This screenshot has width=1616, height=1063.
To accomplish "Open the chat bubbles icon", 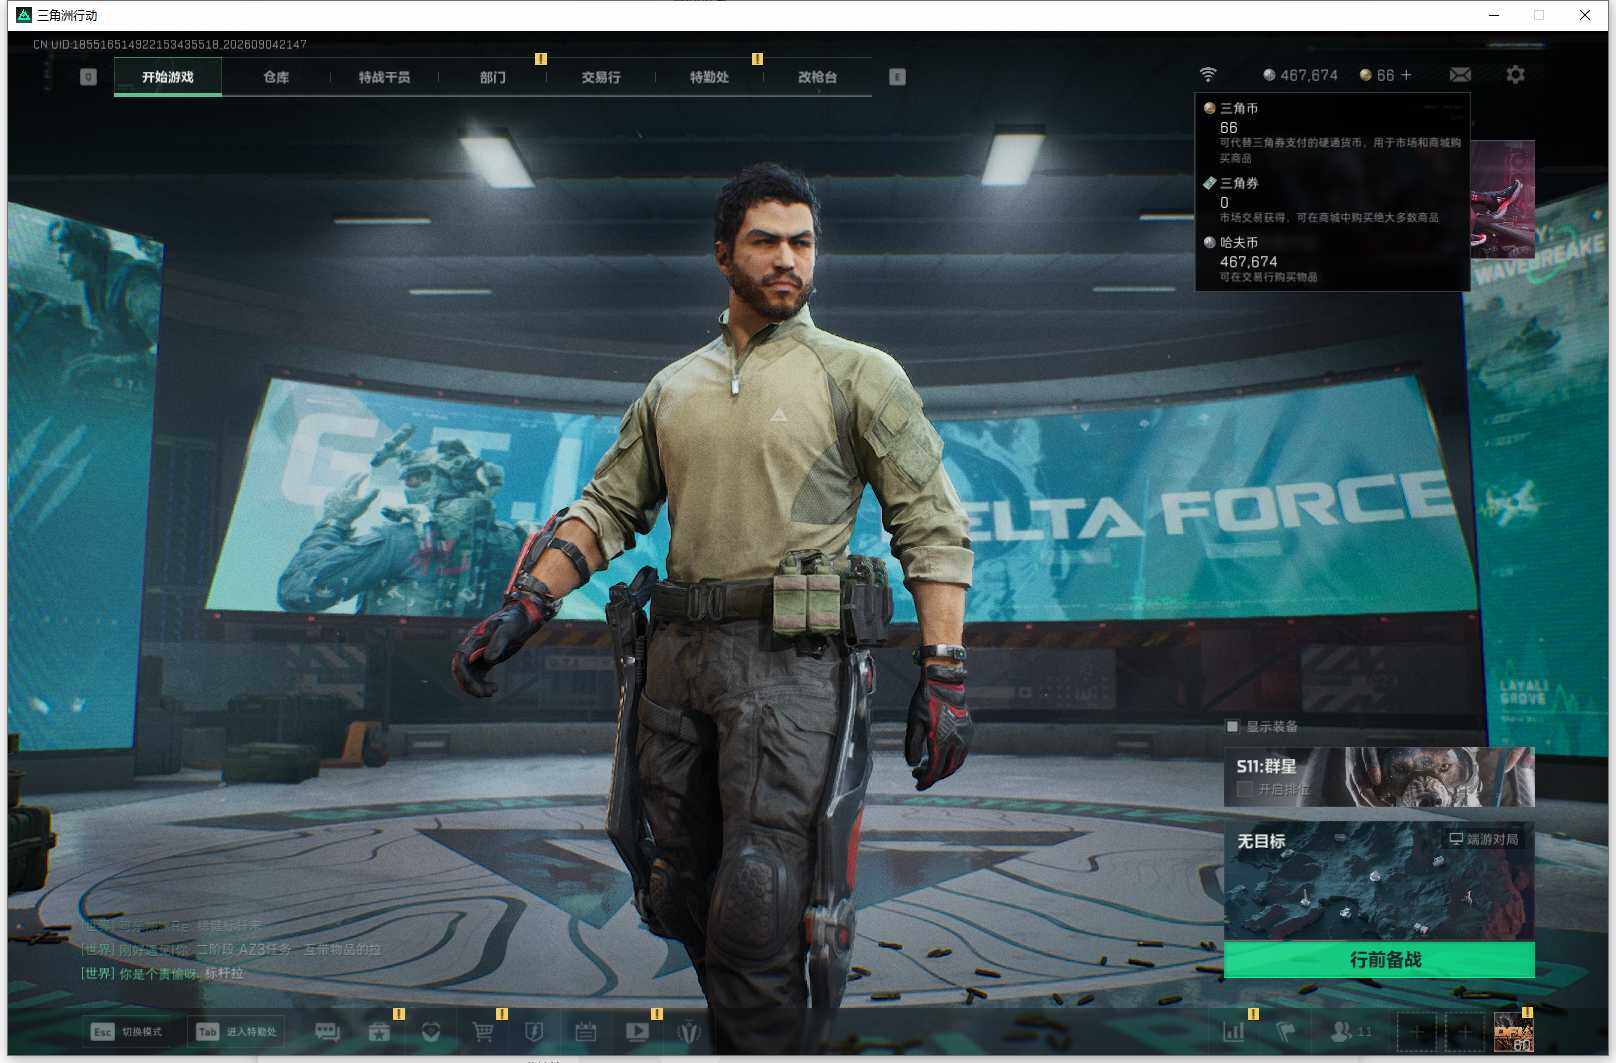I will pyautogui.click(x=327, y=1032).
